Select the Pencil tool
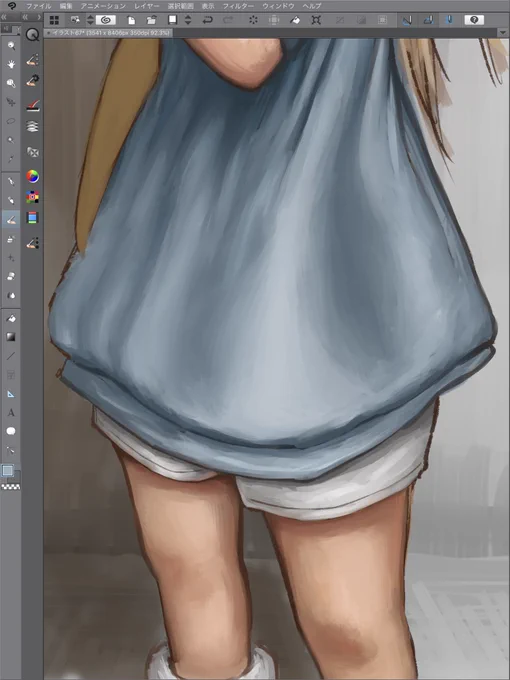The height and width of the screenshot is (680, 510). pos(11,200)
